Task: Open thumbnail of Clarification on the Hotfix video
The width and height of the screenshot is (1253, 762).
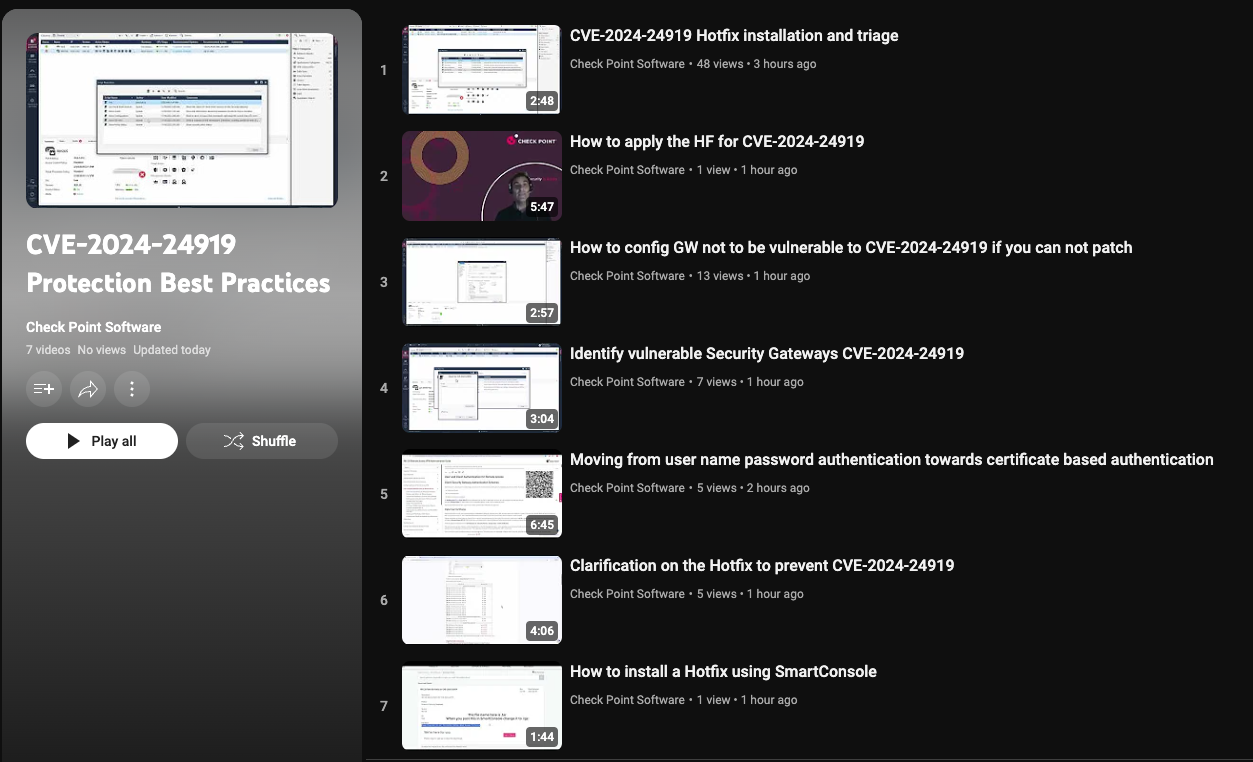Action: coord(482,600)
